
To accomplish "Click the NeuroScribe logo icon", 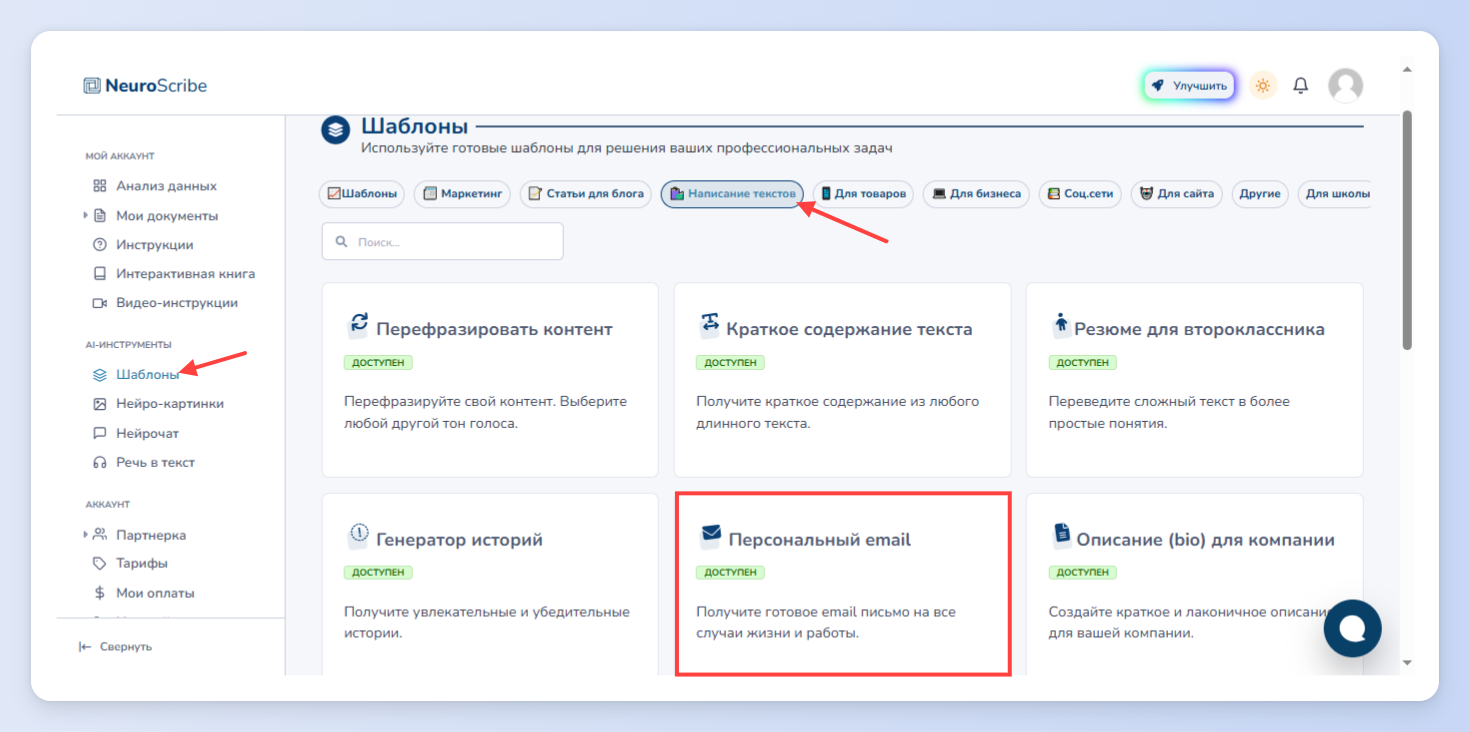I will coord(92,86).
